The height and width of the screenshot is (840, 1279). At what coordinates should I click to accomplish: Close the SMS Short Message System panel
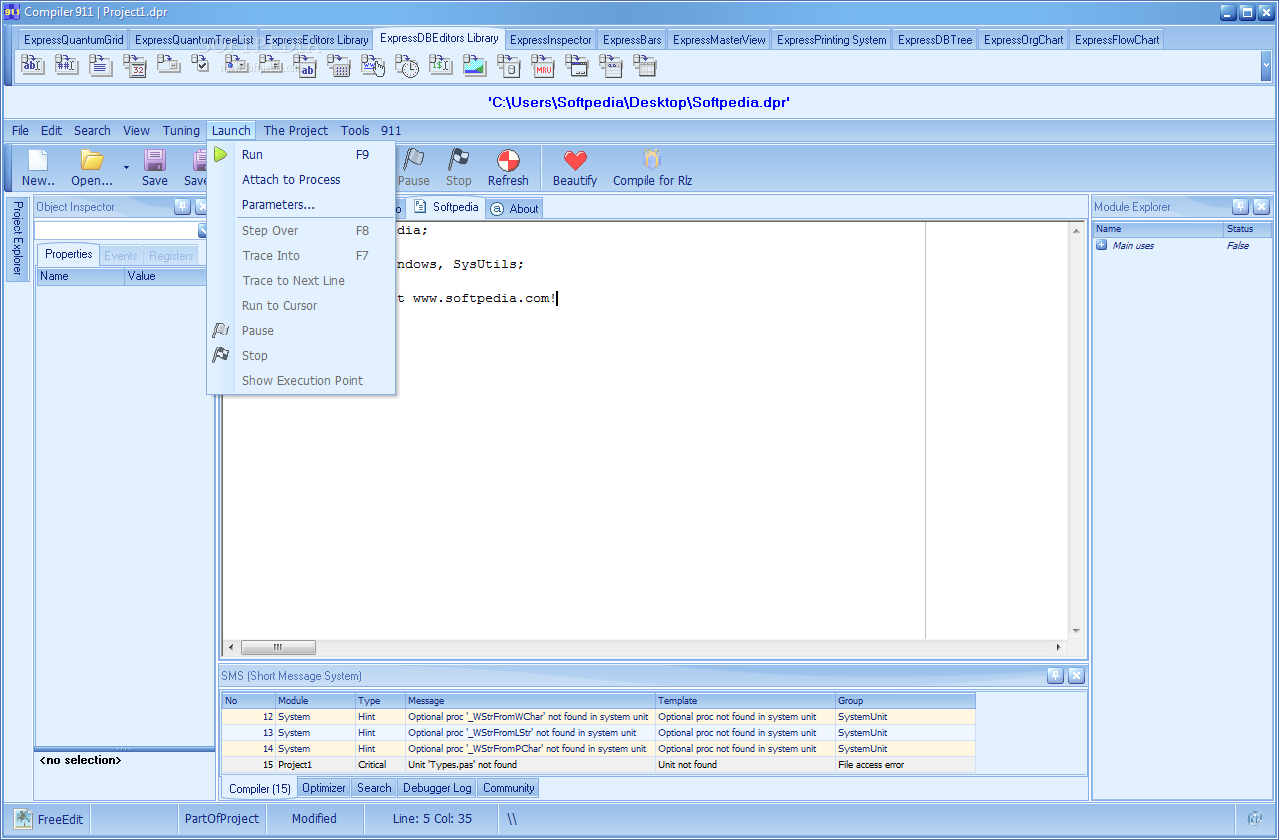[1076, 675]
